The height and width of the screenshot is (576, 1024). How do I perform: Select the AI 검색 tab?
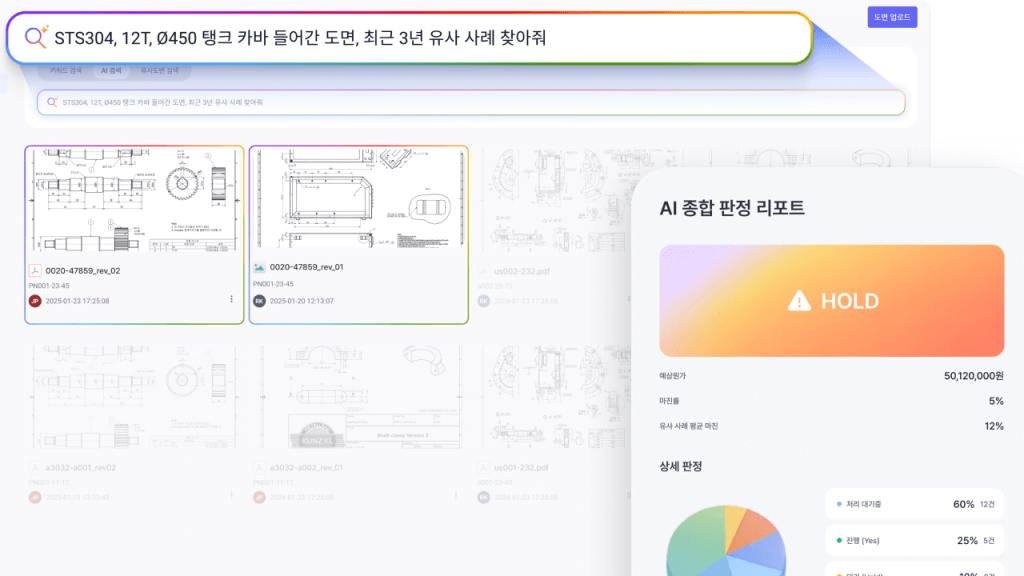pyautogui.click(x=112, y=71)
